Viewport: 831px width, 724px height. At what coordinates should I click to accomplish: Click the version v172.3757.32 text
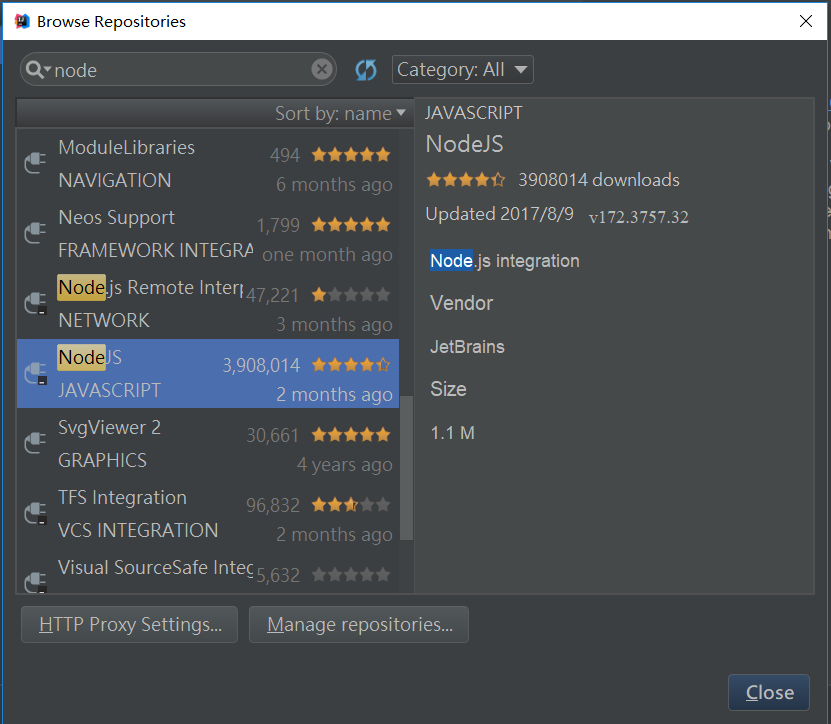pos(639,217)
